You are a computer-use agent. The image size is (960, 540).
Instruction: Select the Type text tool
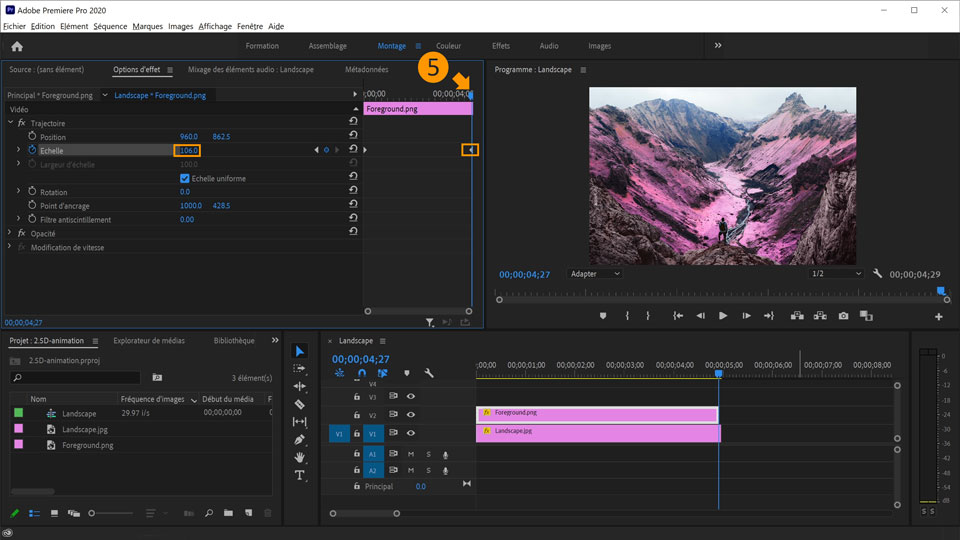300,476
